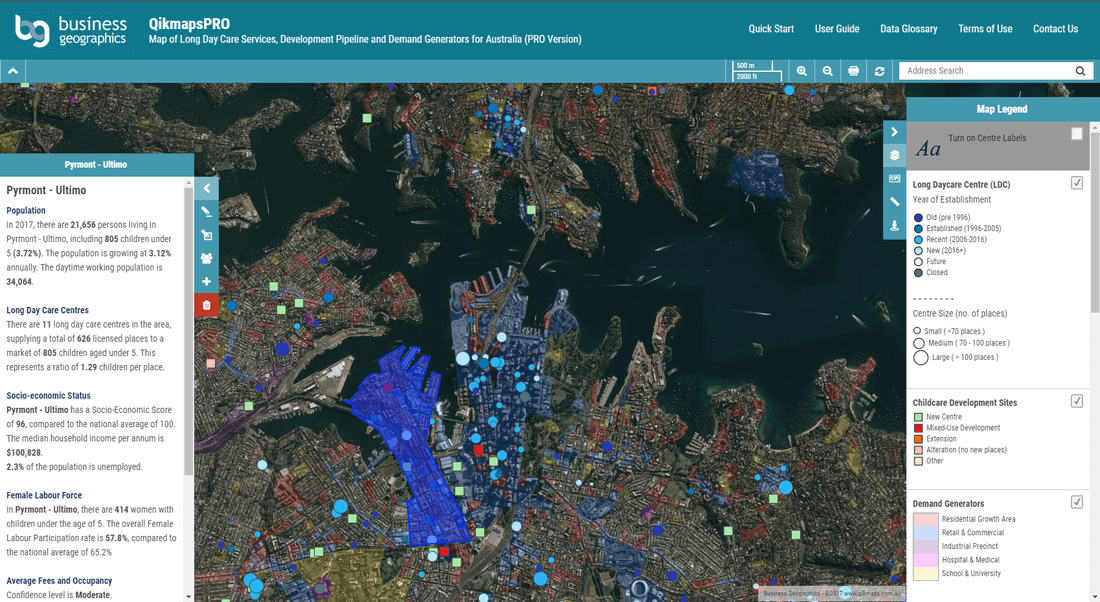1100x602 pixels.
Task: Click the Contact Us link
Action: coord(1055,29)
